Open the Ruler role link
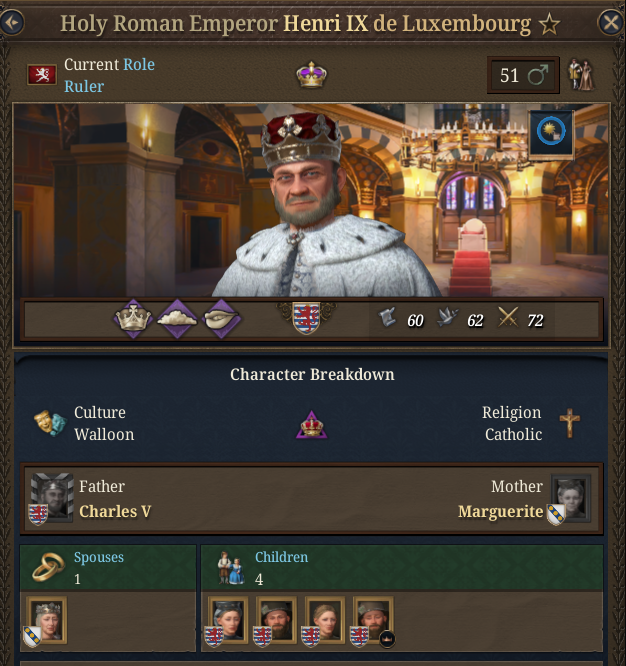Image resolution: width=626 pixels, height=666 pixels. (84, 87)
